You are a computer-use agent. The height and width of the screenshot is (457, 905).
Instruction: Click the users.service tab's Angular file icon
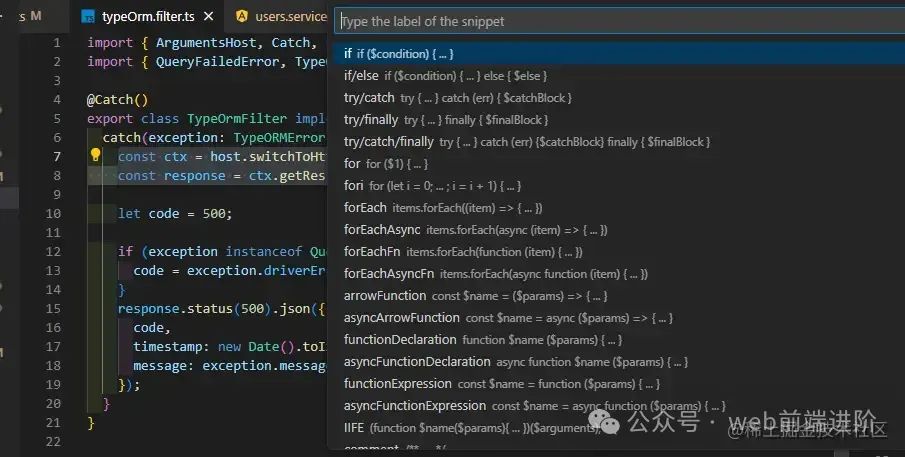tap(242, 17)
